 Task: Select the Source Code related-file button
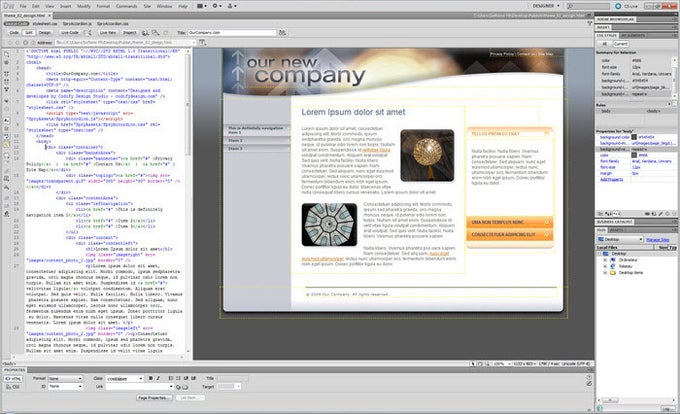16,23
